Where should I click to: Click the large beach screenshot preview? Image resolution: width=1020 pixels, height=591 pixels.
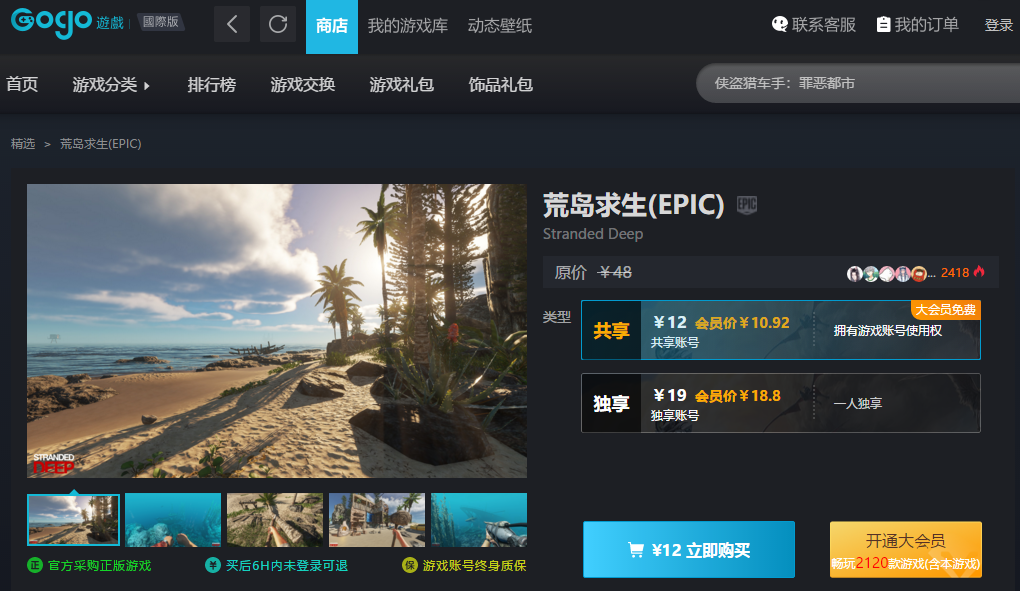(276, 331)
